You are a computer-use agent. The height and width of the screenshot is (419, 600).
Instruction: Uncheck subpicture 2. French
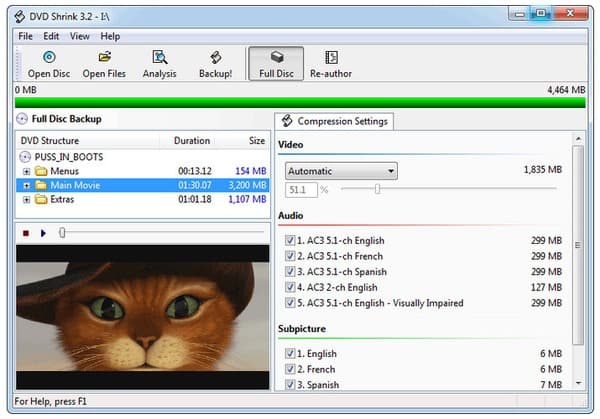[x=290, y=369]
